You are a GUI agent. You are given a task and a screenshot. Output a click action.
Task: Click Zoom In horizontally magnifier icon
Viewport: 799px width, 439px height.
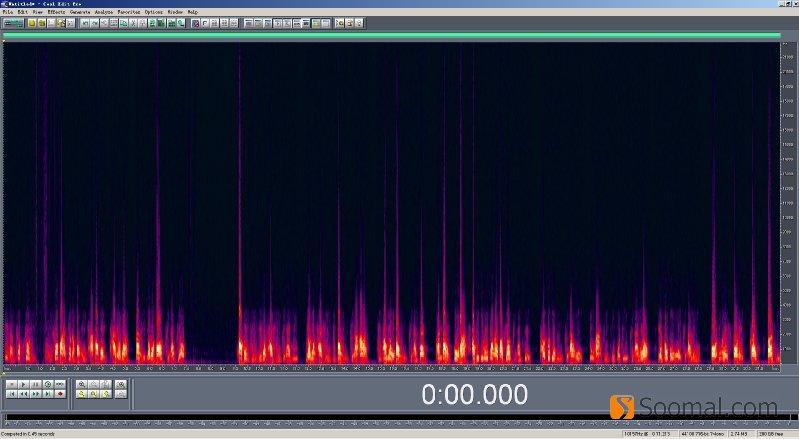tap(82, 384)
